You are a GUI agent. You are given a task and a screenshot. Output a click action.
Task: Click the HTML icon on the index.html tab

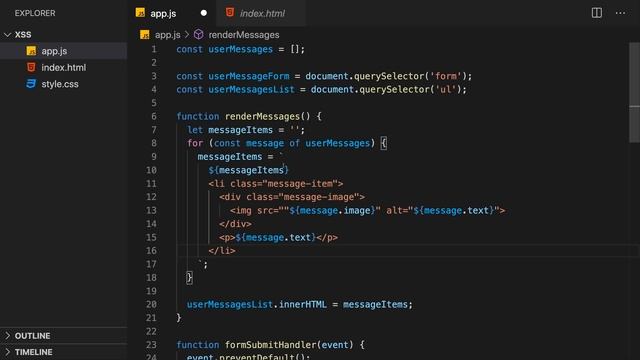(x=230, y=13)
